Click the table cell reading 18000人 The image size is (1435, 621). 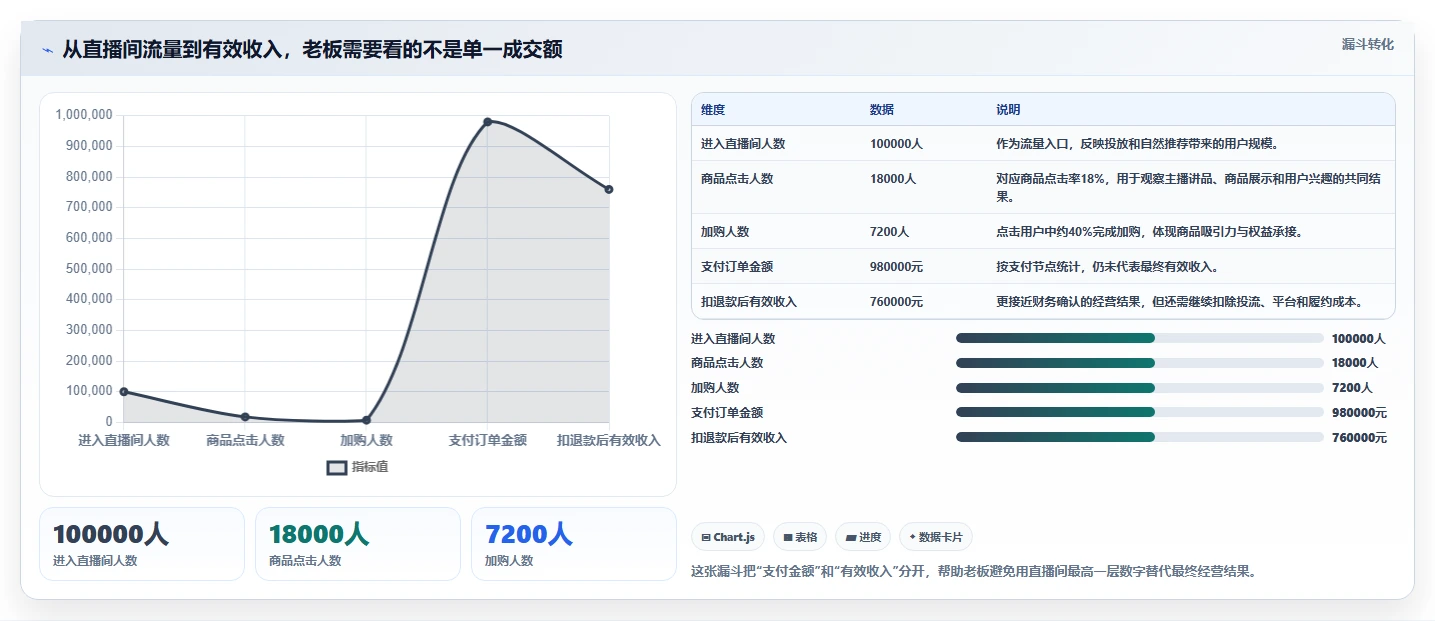(x=893, y=179)
